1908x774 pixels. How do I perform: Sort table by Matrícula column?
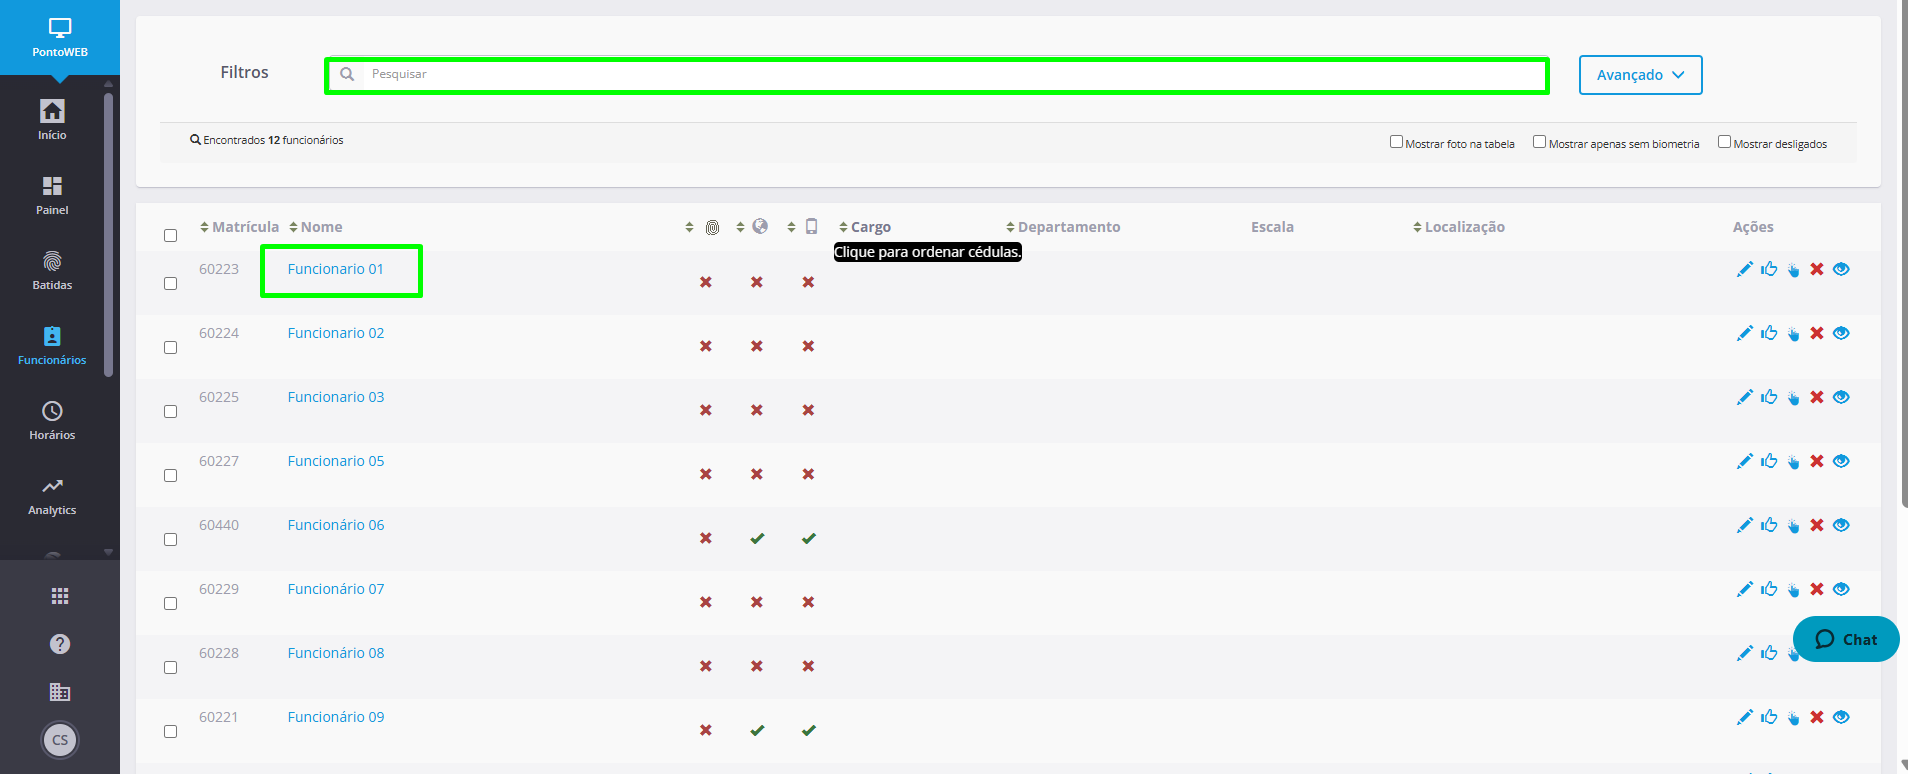click(x=239, y=227)
